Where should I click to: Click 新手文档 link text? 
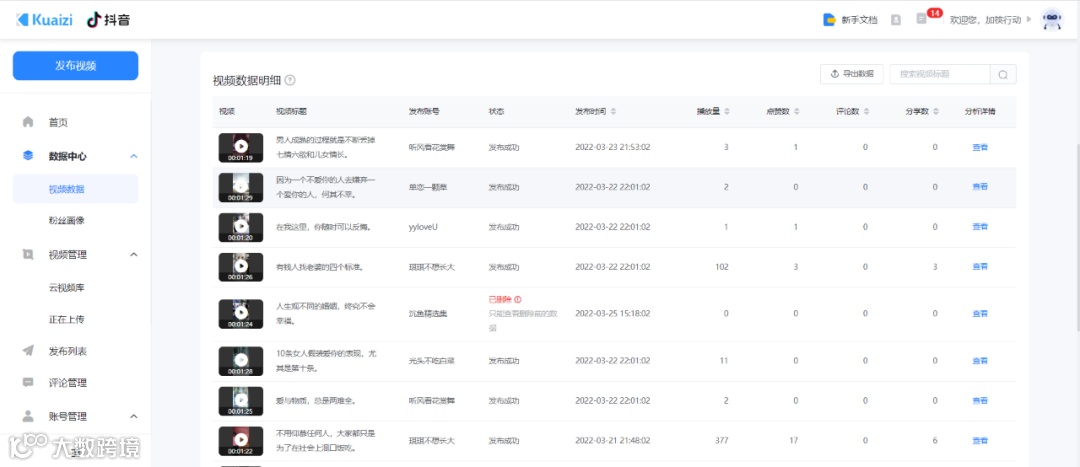[x=860, y=20]
